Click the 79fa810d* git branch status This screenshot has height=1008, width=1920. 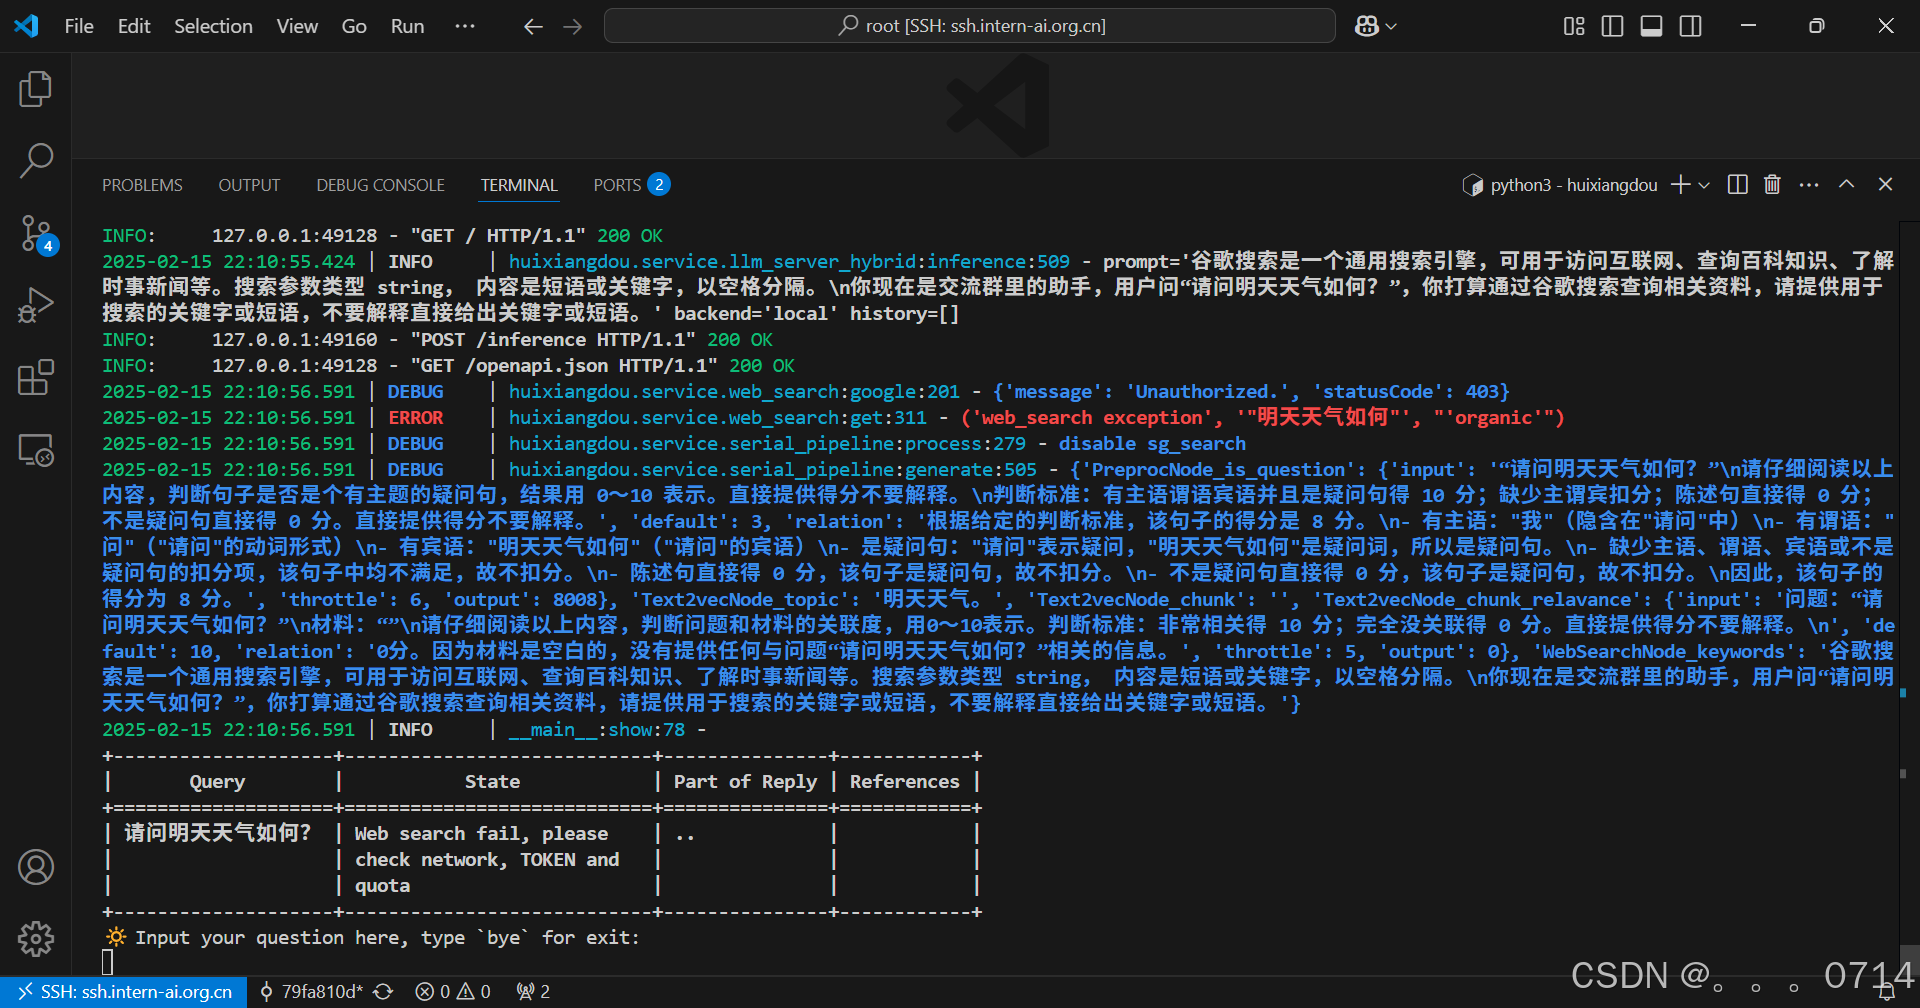point(311,992)
